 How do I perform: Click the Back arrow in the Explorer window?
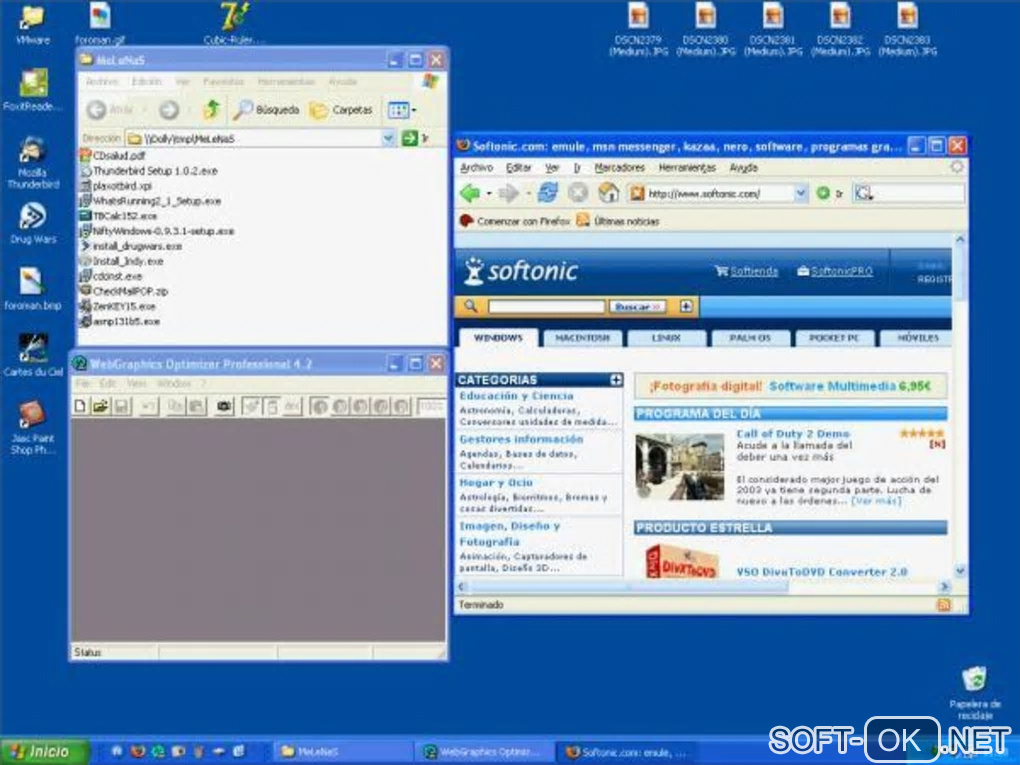click(96, 110)
